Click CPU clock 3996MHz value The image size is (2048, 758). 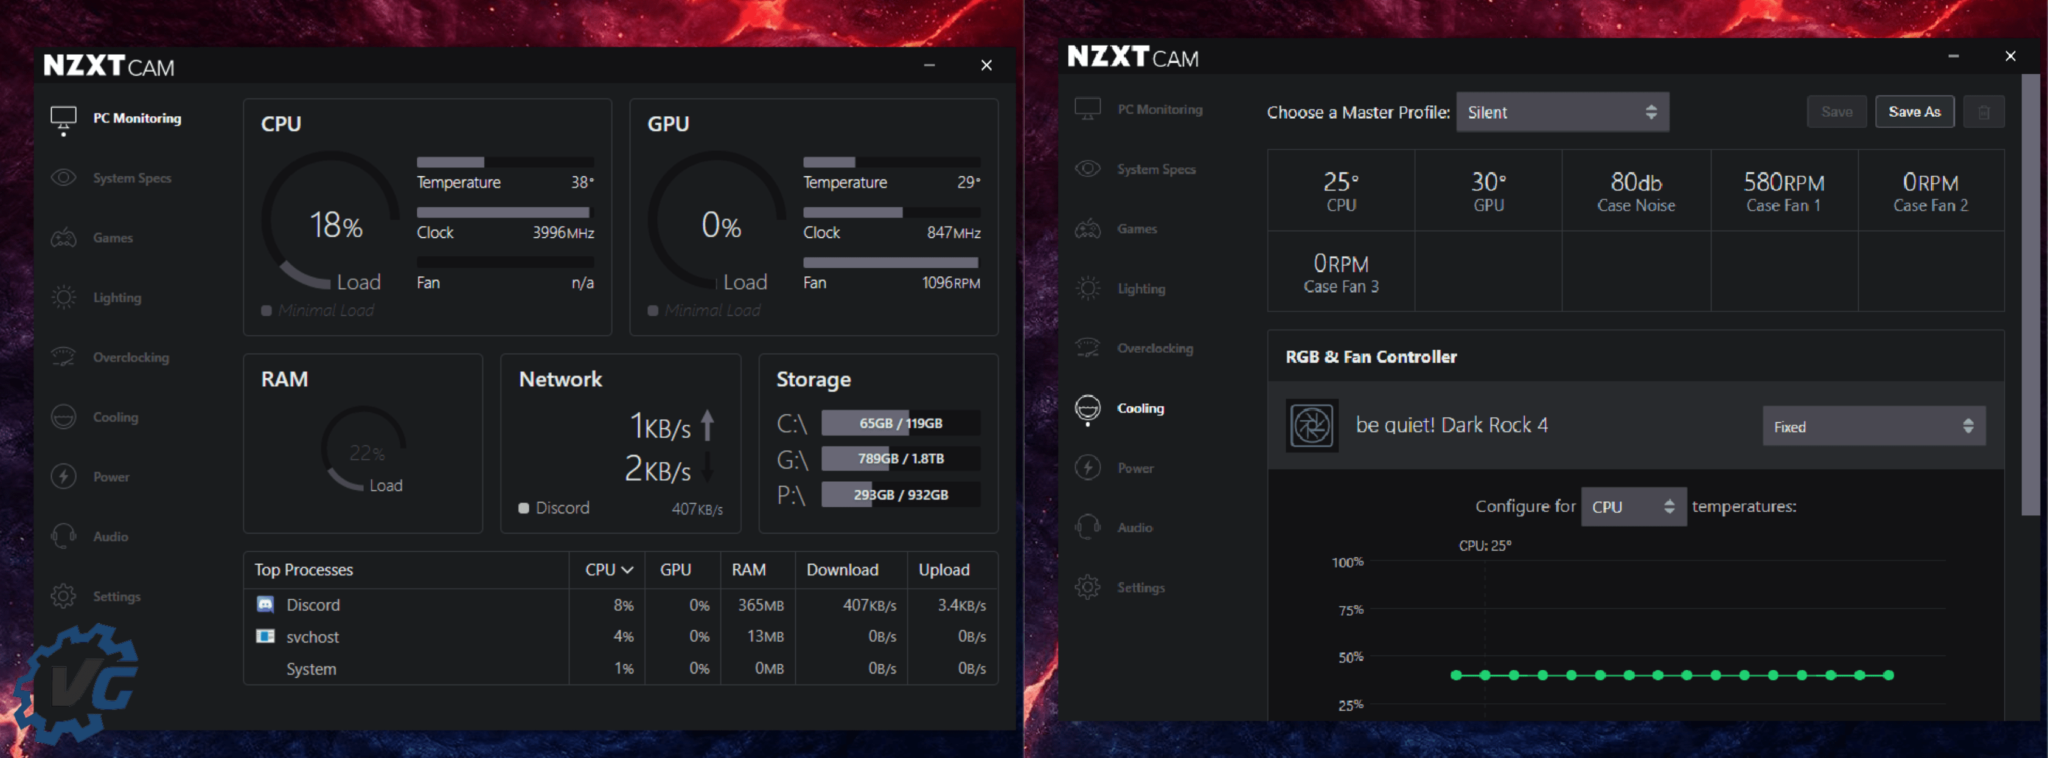click(563, 232)
